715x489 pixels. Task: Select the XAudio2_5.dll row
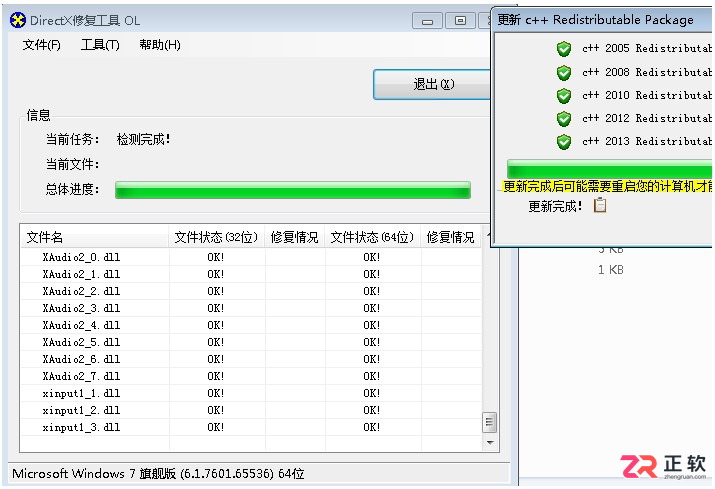[x=251, y=342]
